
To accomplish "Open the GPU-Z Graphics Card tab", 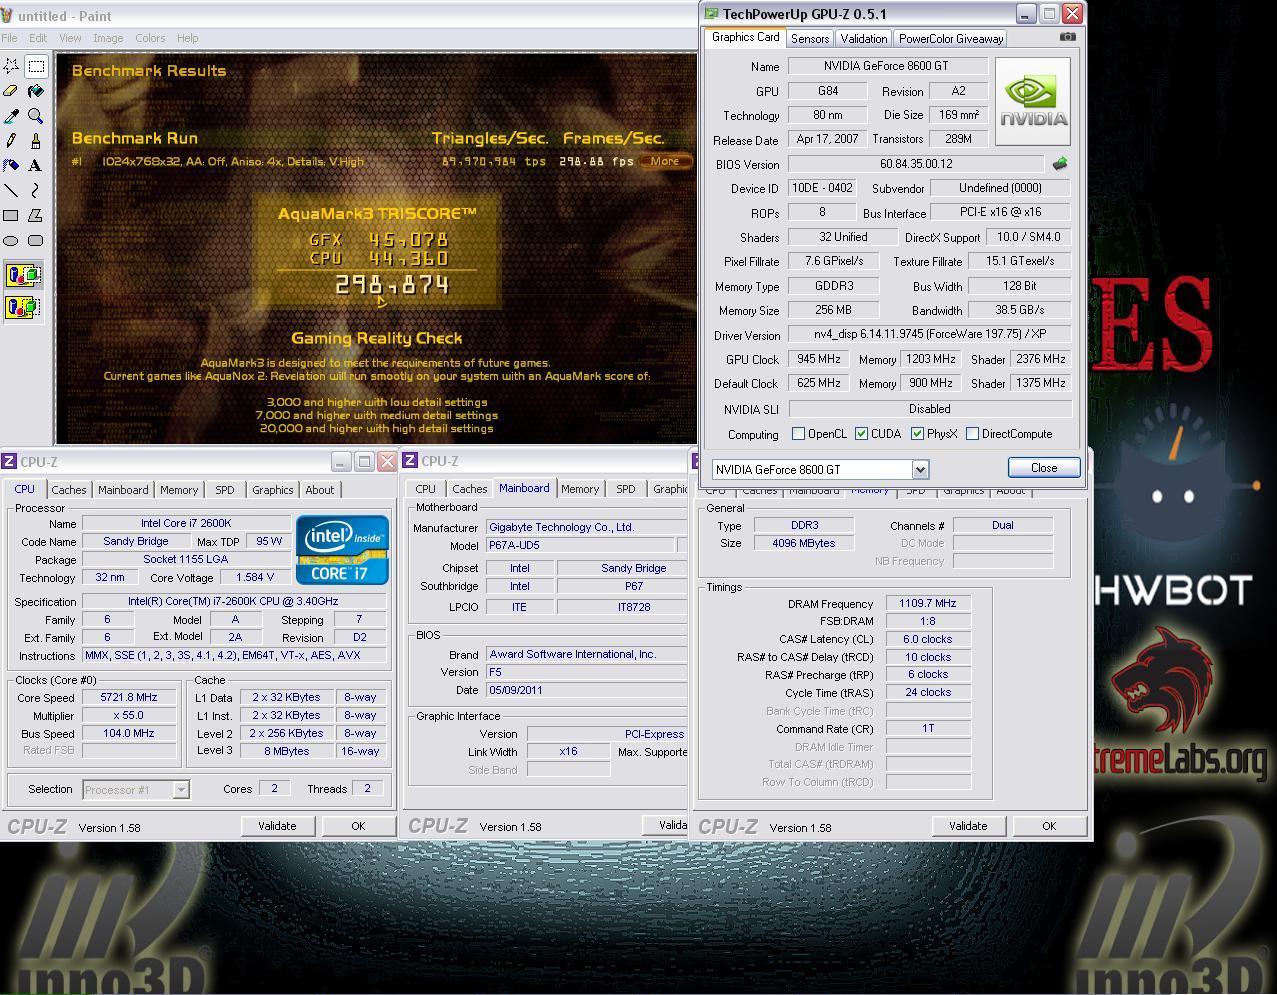I will coord(745,37).
